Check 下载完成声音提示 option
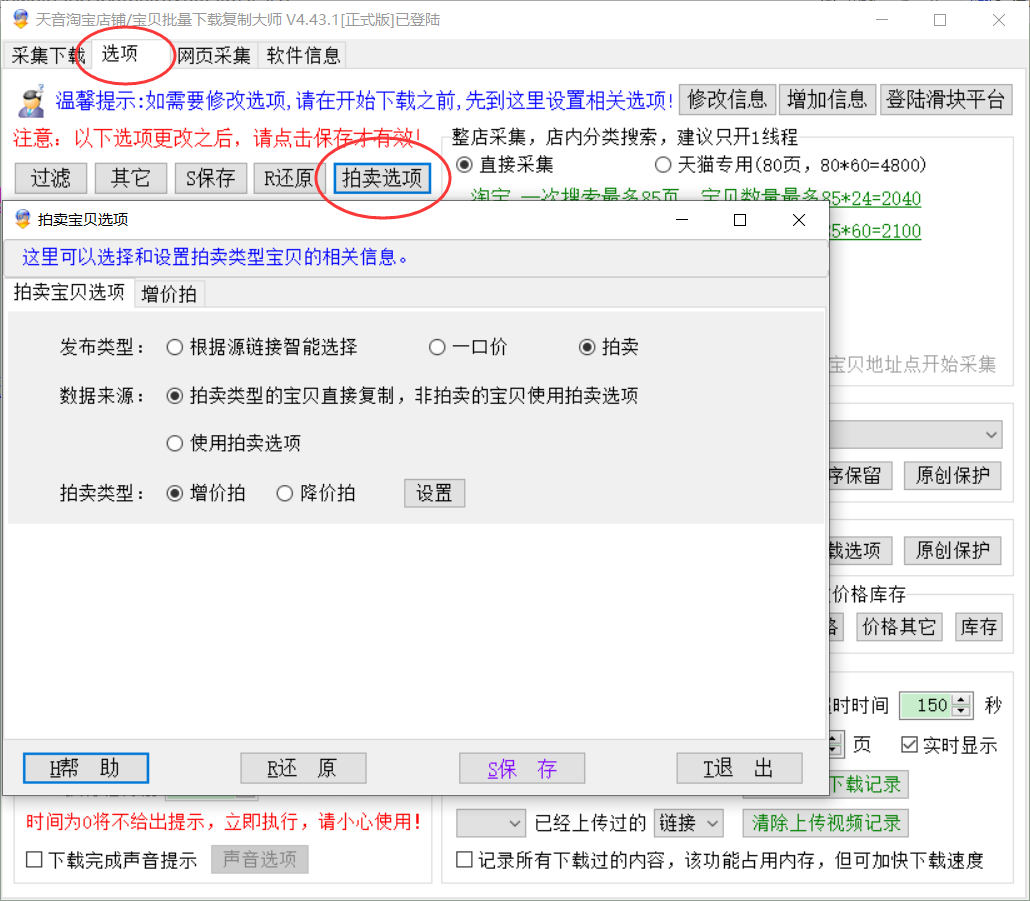 (x=35, y=860)
